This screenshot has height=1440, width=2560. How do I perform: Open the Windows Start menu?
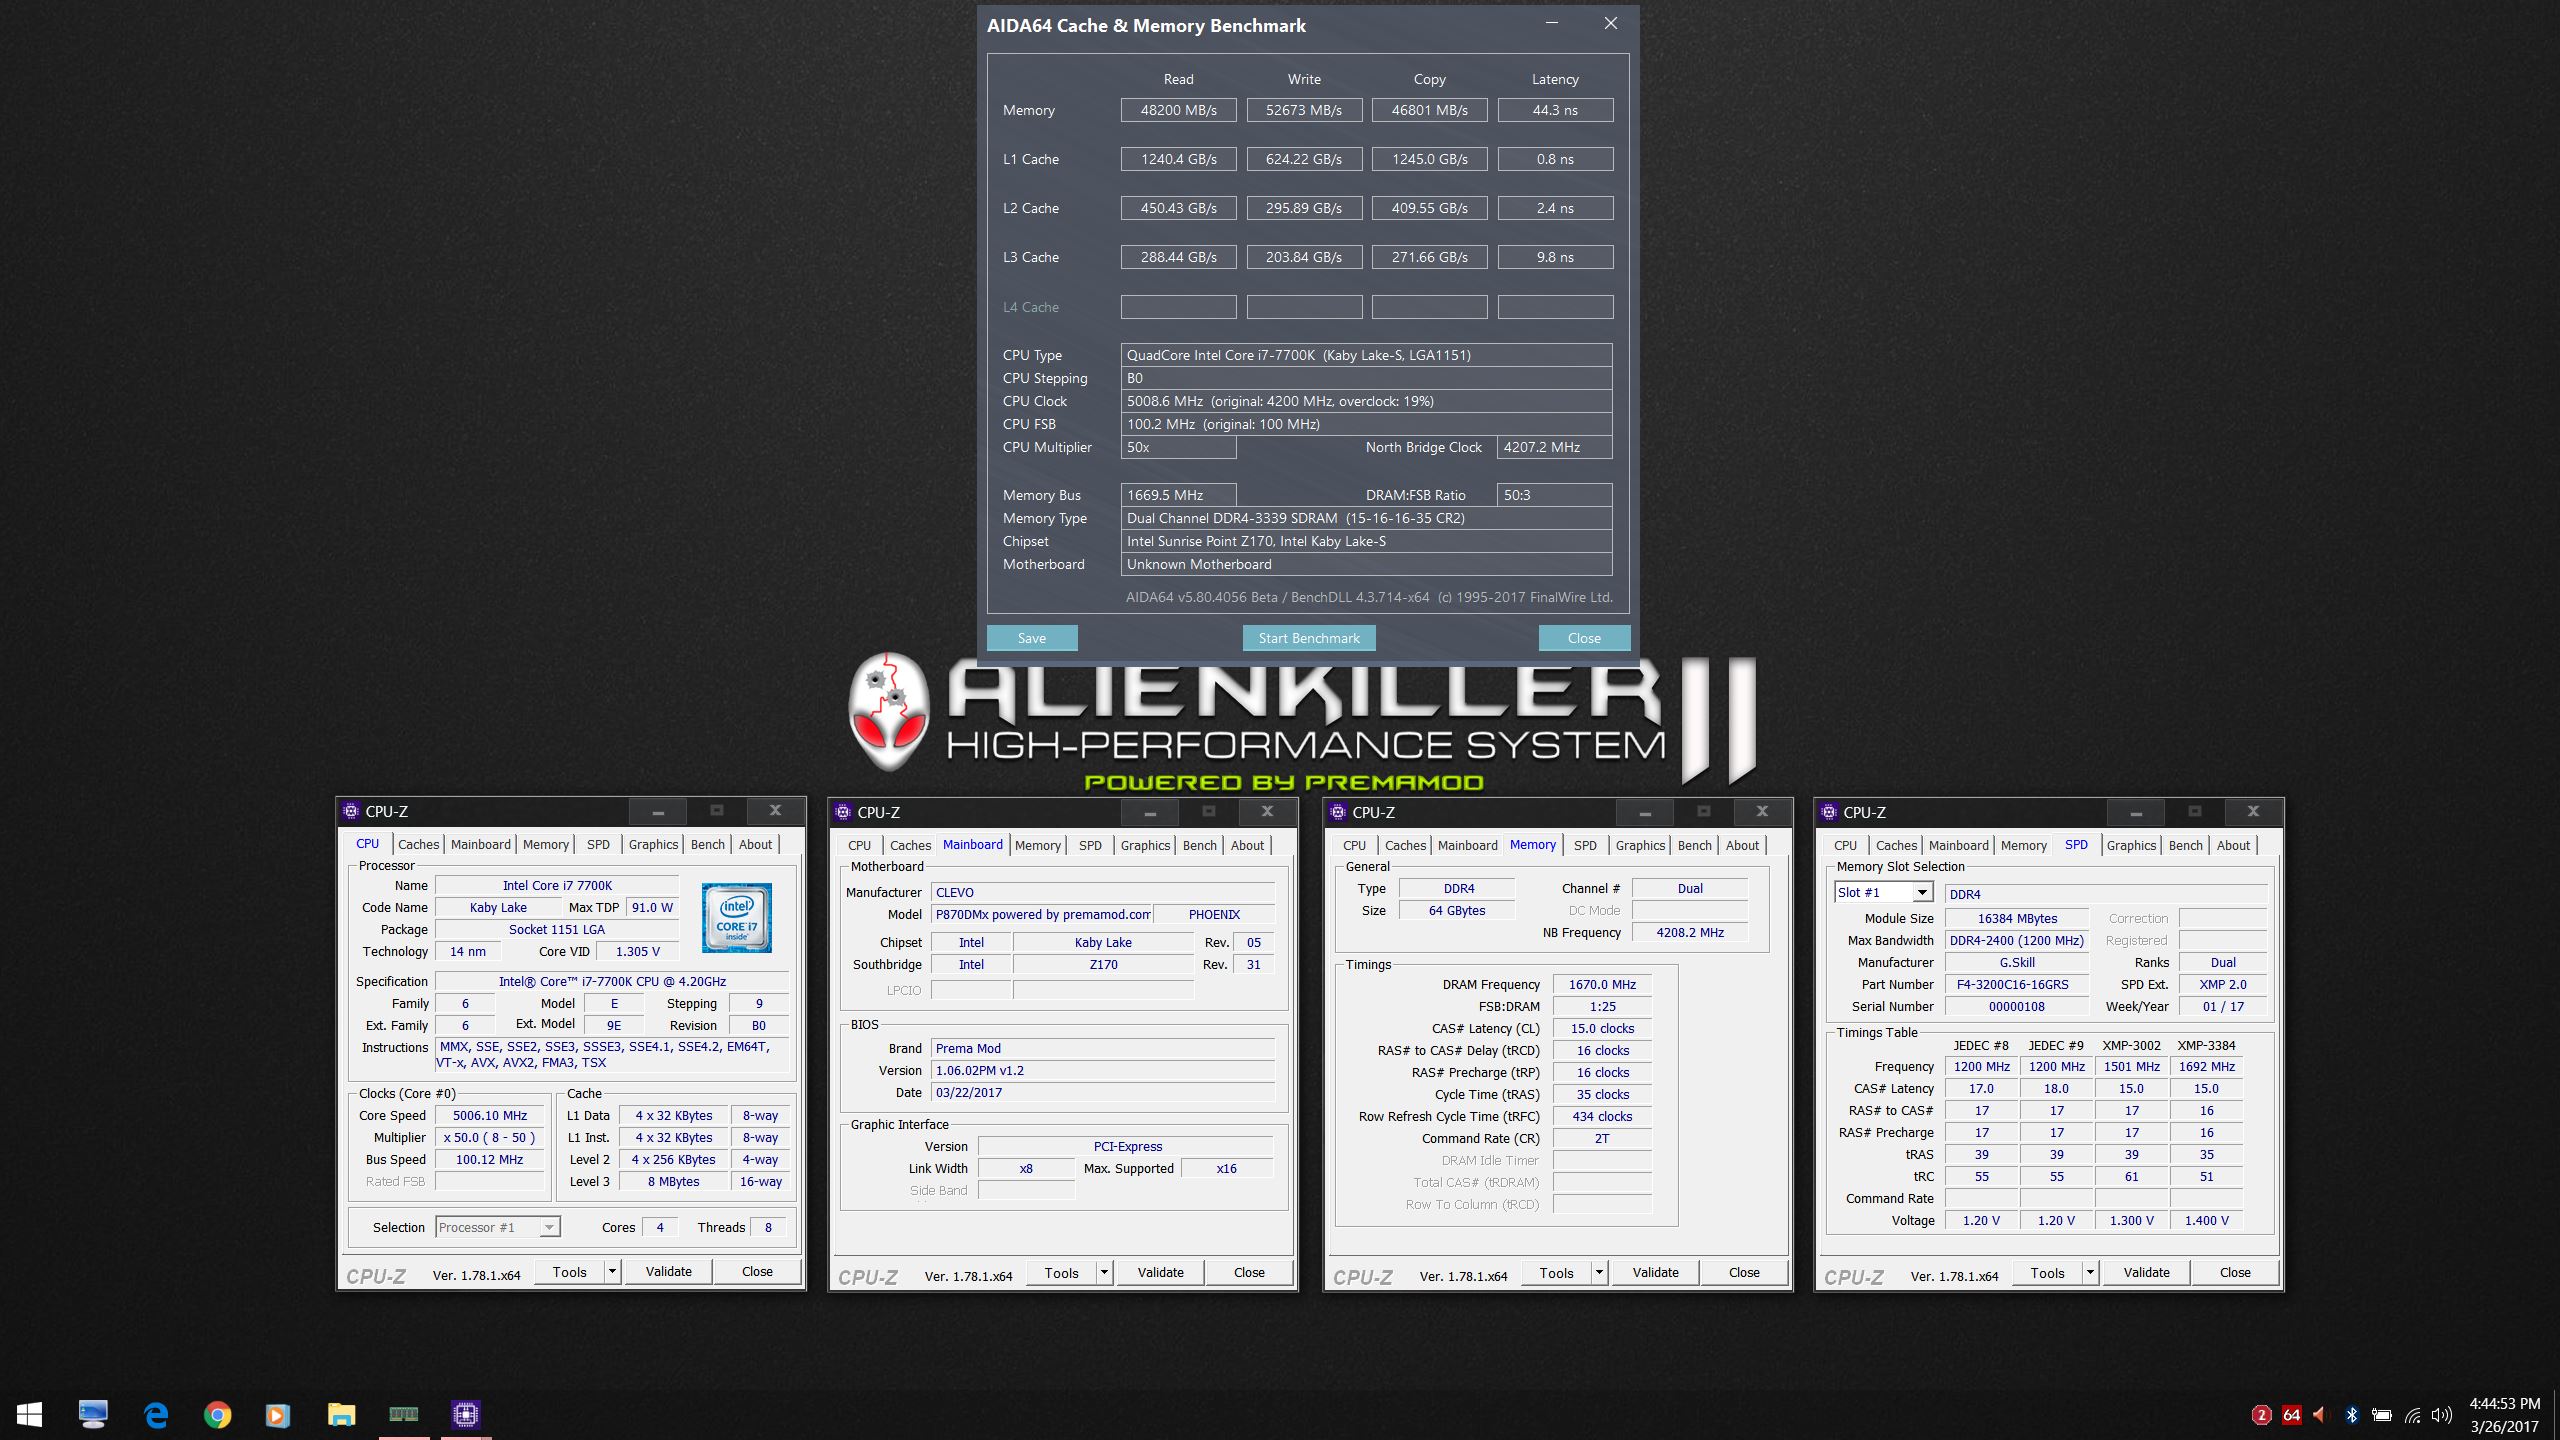pyautogui.click(x=29, y=1414)
